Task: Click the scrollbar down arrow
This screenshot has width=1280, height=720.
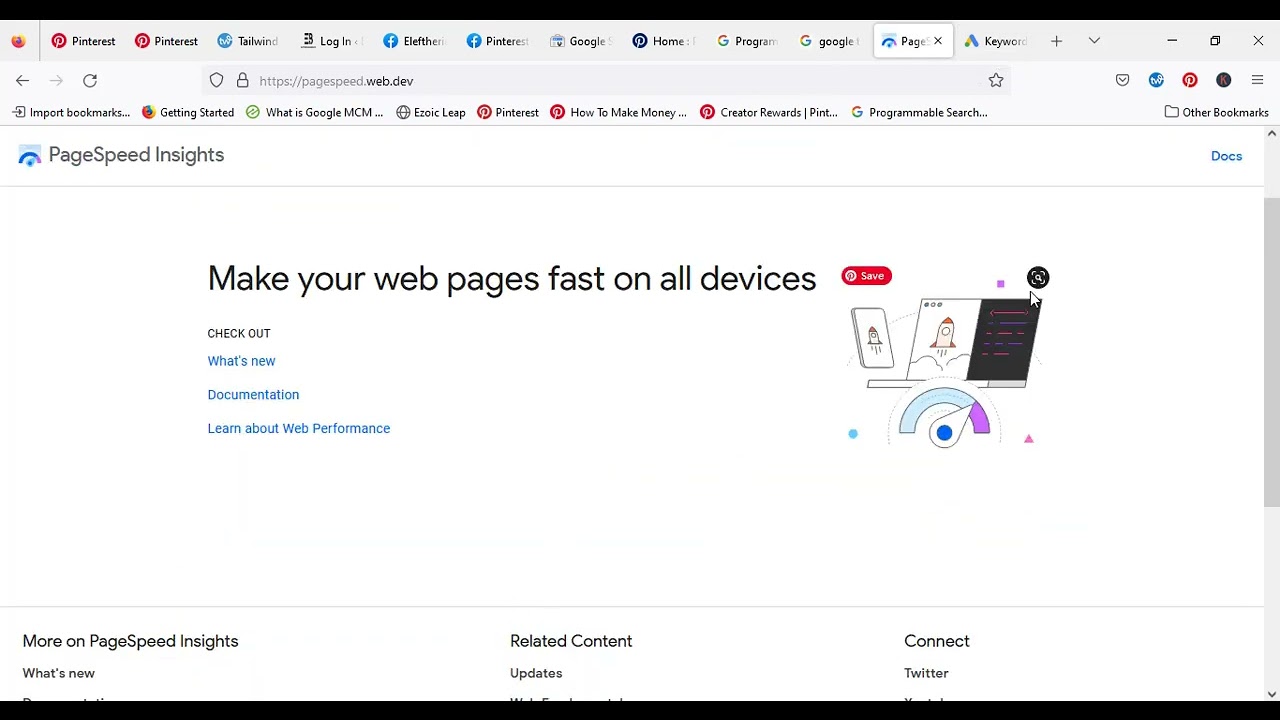Action: click(x=1272, y=694)
